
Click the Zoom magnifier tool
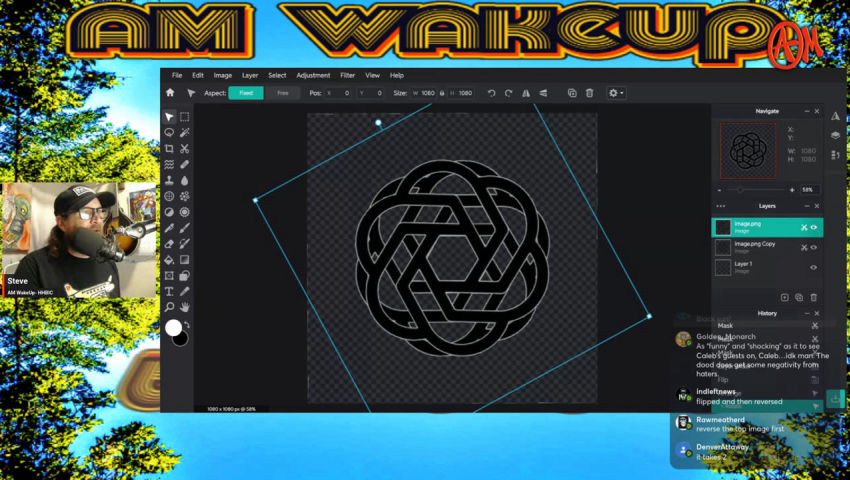tap(169, 307)
